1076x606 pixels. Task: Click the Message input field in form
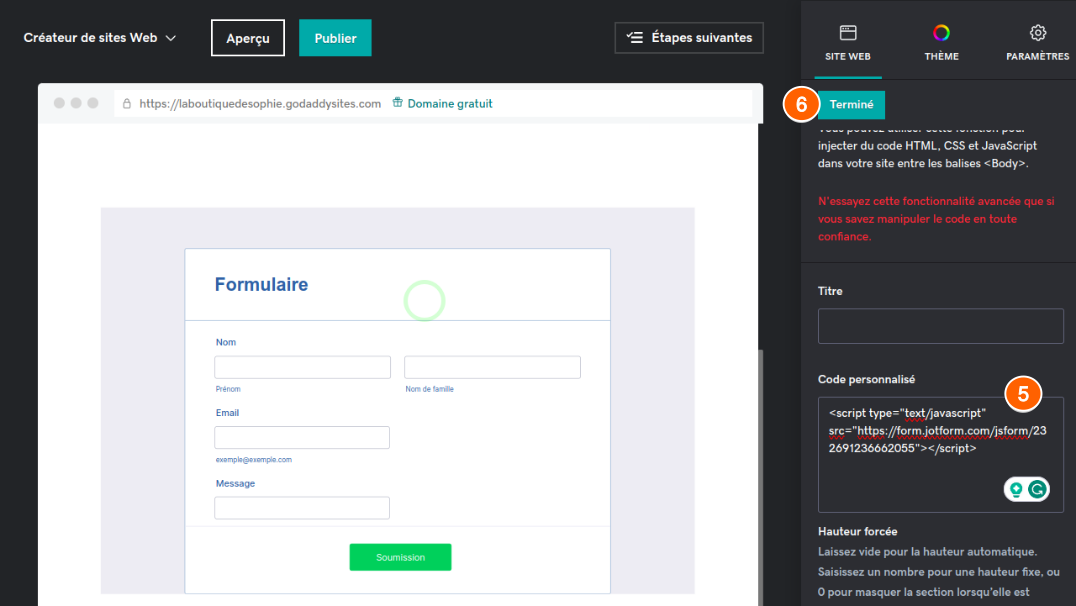pyautogui.click(x=302, y=508)
